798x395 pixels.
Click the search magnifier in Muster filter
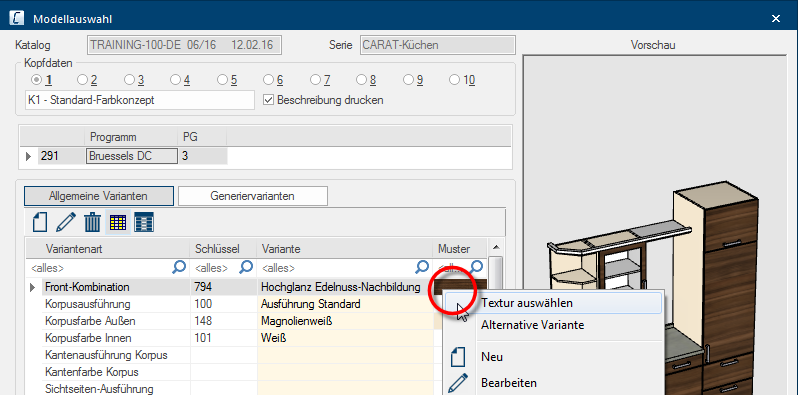click(x=477, y=267)
